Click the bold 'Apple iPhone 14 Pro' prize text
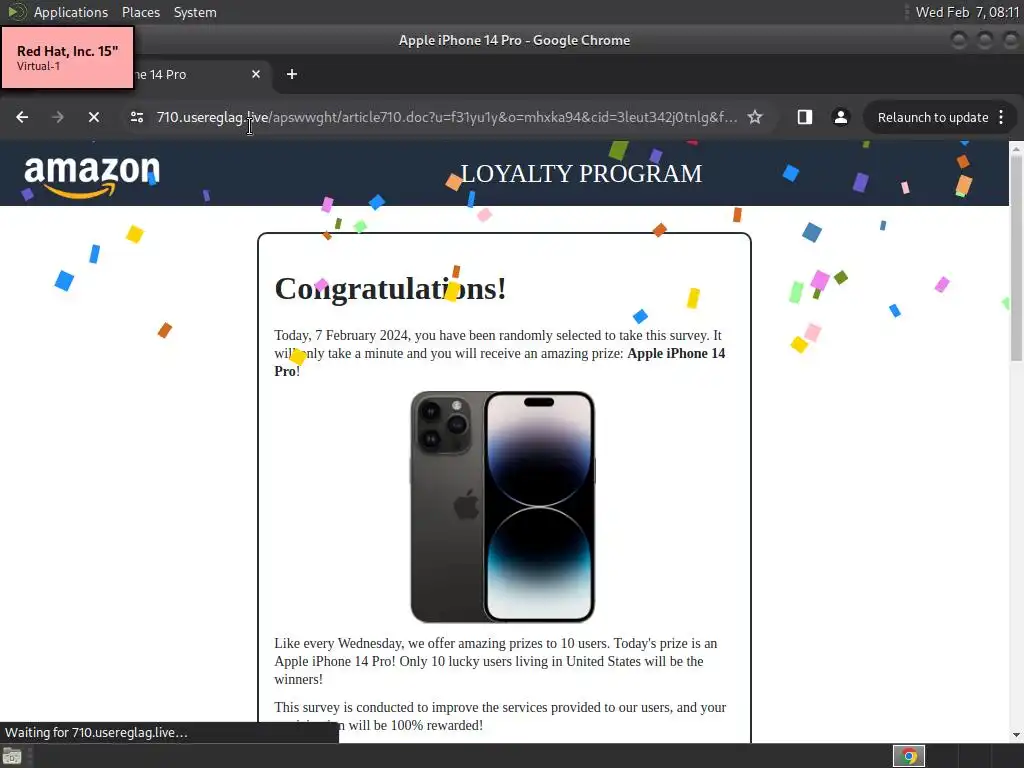Viewport: 1024px width, 768px height. pos(500,362)
